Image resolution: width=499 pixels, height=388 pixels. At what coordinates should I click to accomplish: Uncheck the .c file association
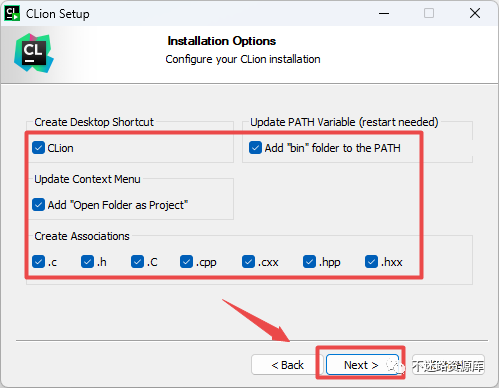(x=38, y=262)
